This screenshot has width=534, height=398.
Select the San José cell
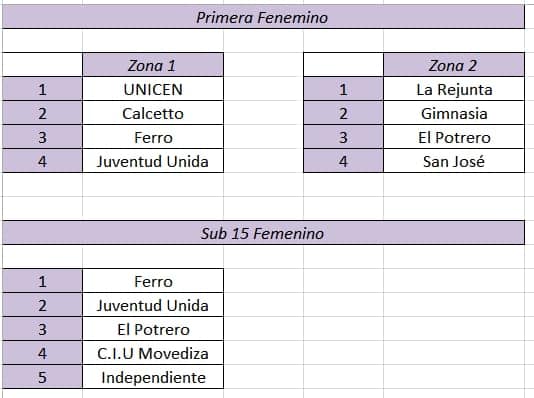454,161
